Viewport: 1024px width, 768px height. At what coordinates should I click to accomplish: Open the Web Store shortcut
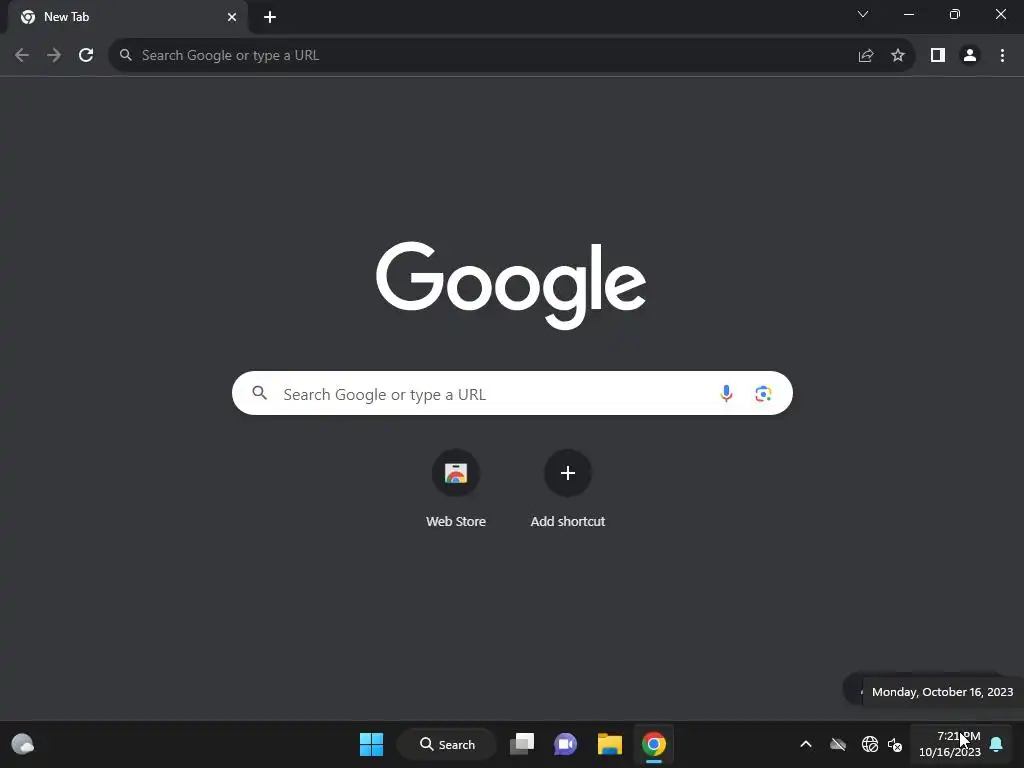[x=456, y=490]
